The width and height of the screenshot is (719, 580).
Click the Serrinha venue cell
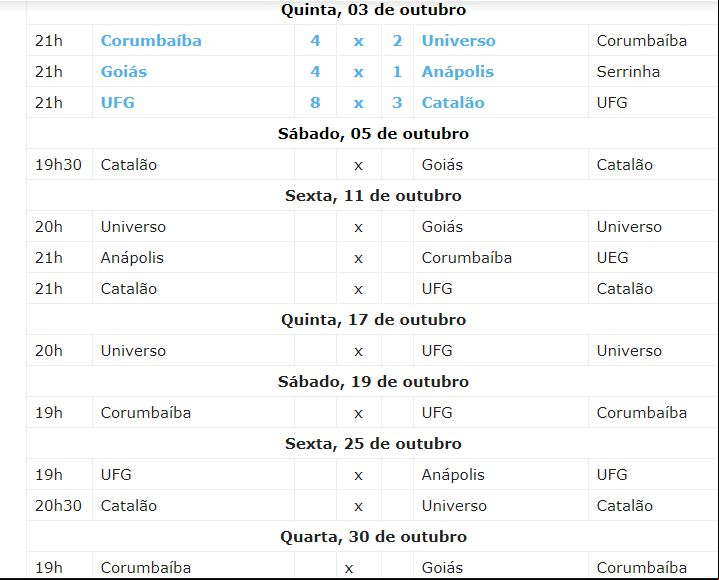pyautogui.click(x=628, y=72)
